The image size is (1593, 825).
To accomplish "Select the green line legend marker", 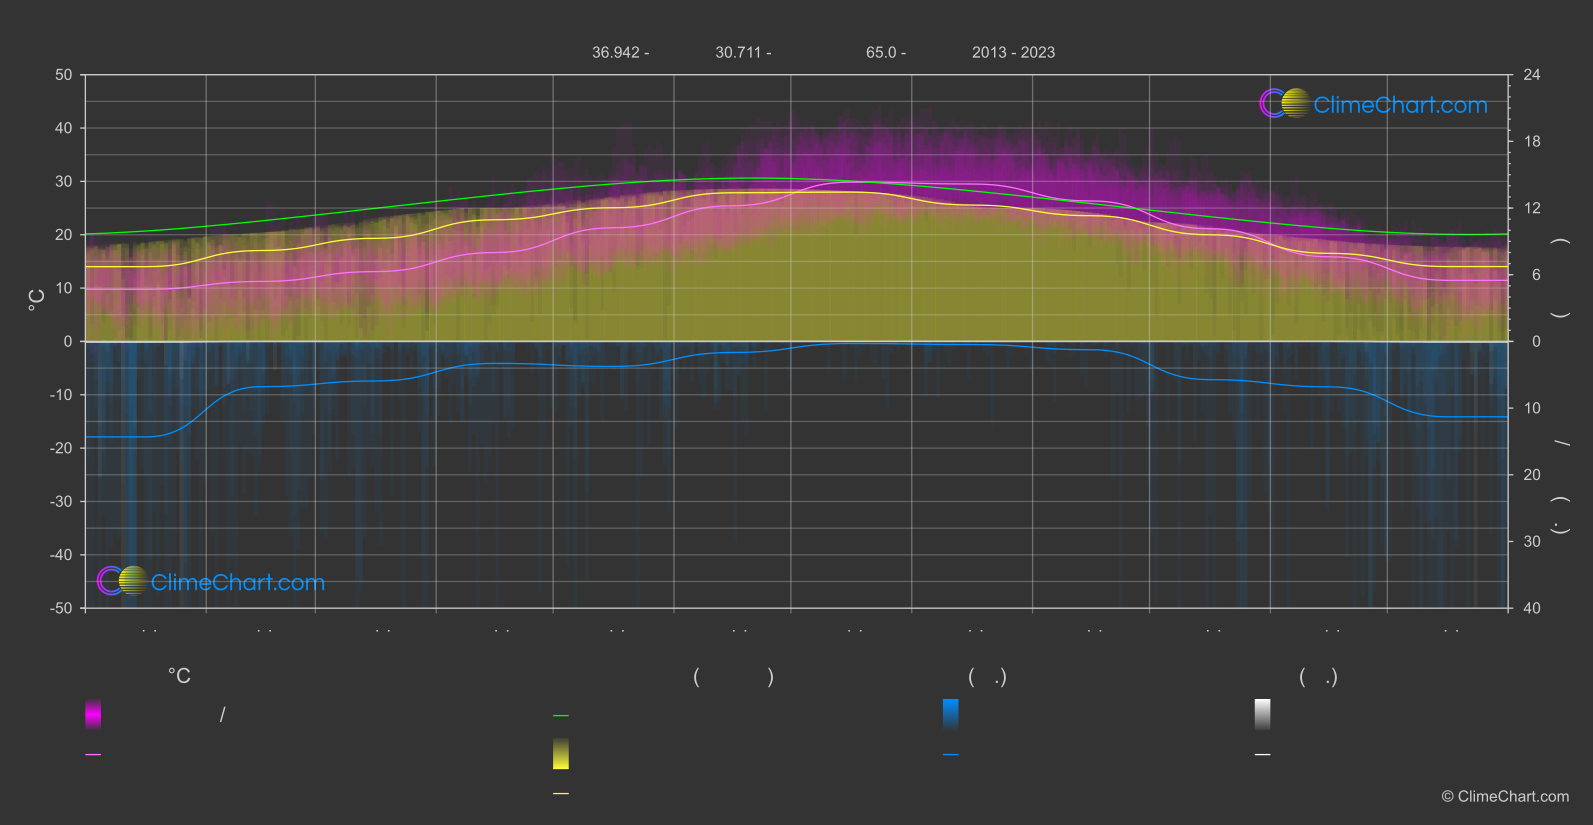I will (x=561, y=716).
